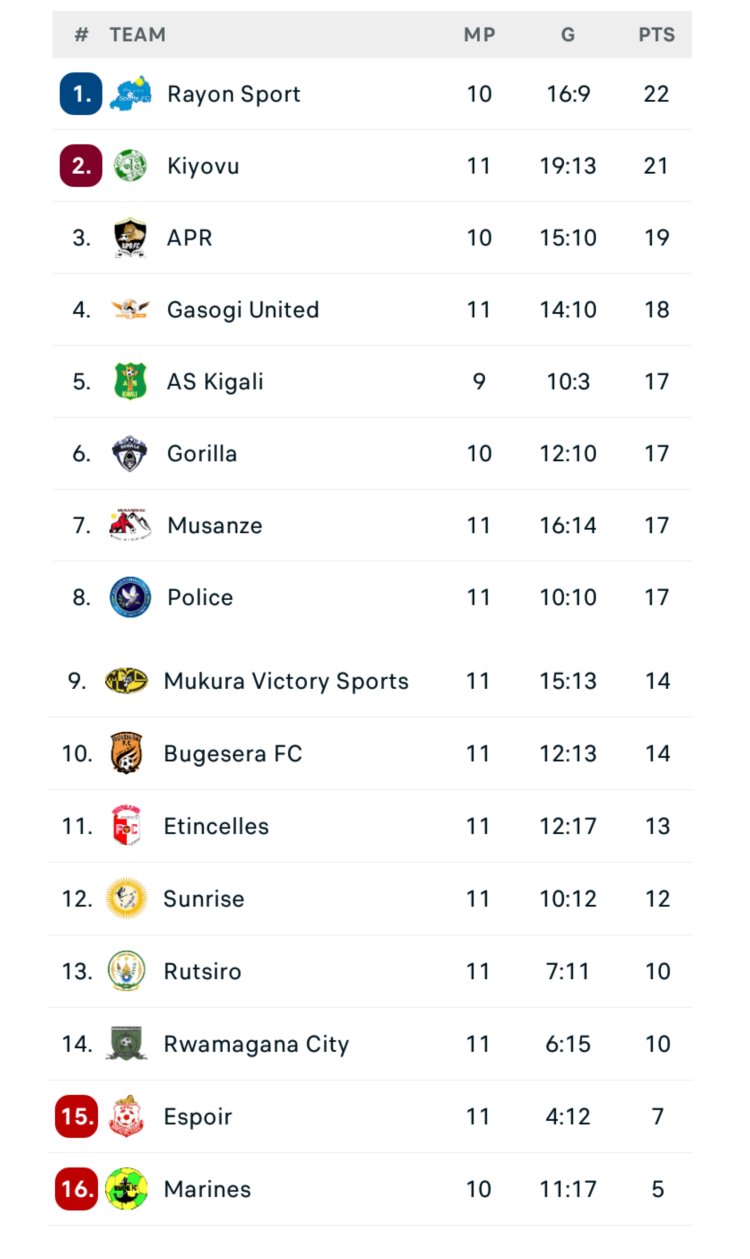Image resolution: width=750 pixels, height=1259 pixels.
Task: Click the AS Kigali green crest
Action: point(130,382)
